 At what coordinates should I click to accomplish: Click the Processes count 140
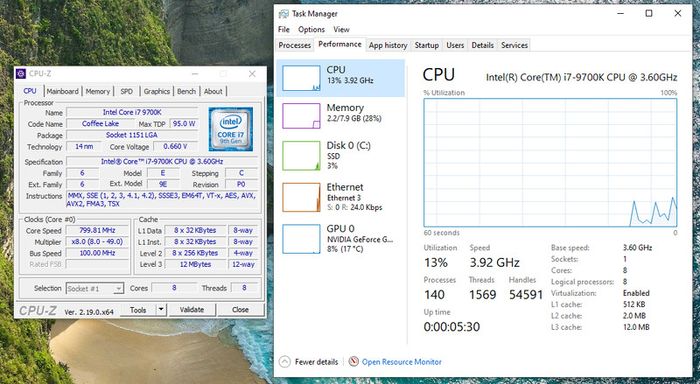(434, 295)
